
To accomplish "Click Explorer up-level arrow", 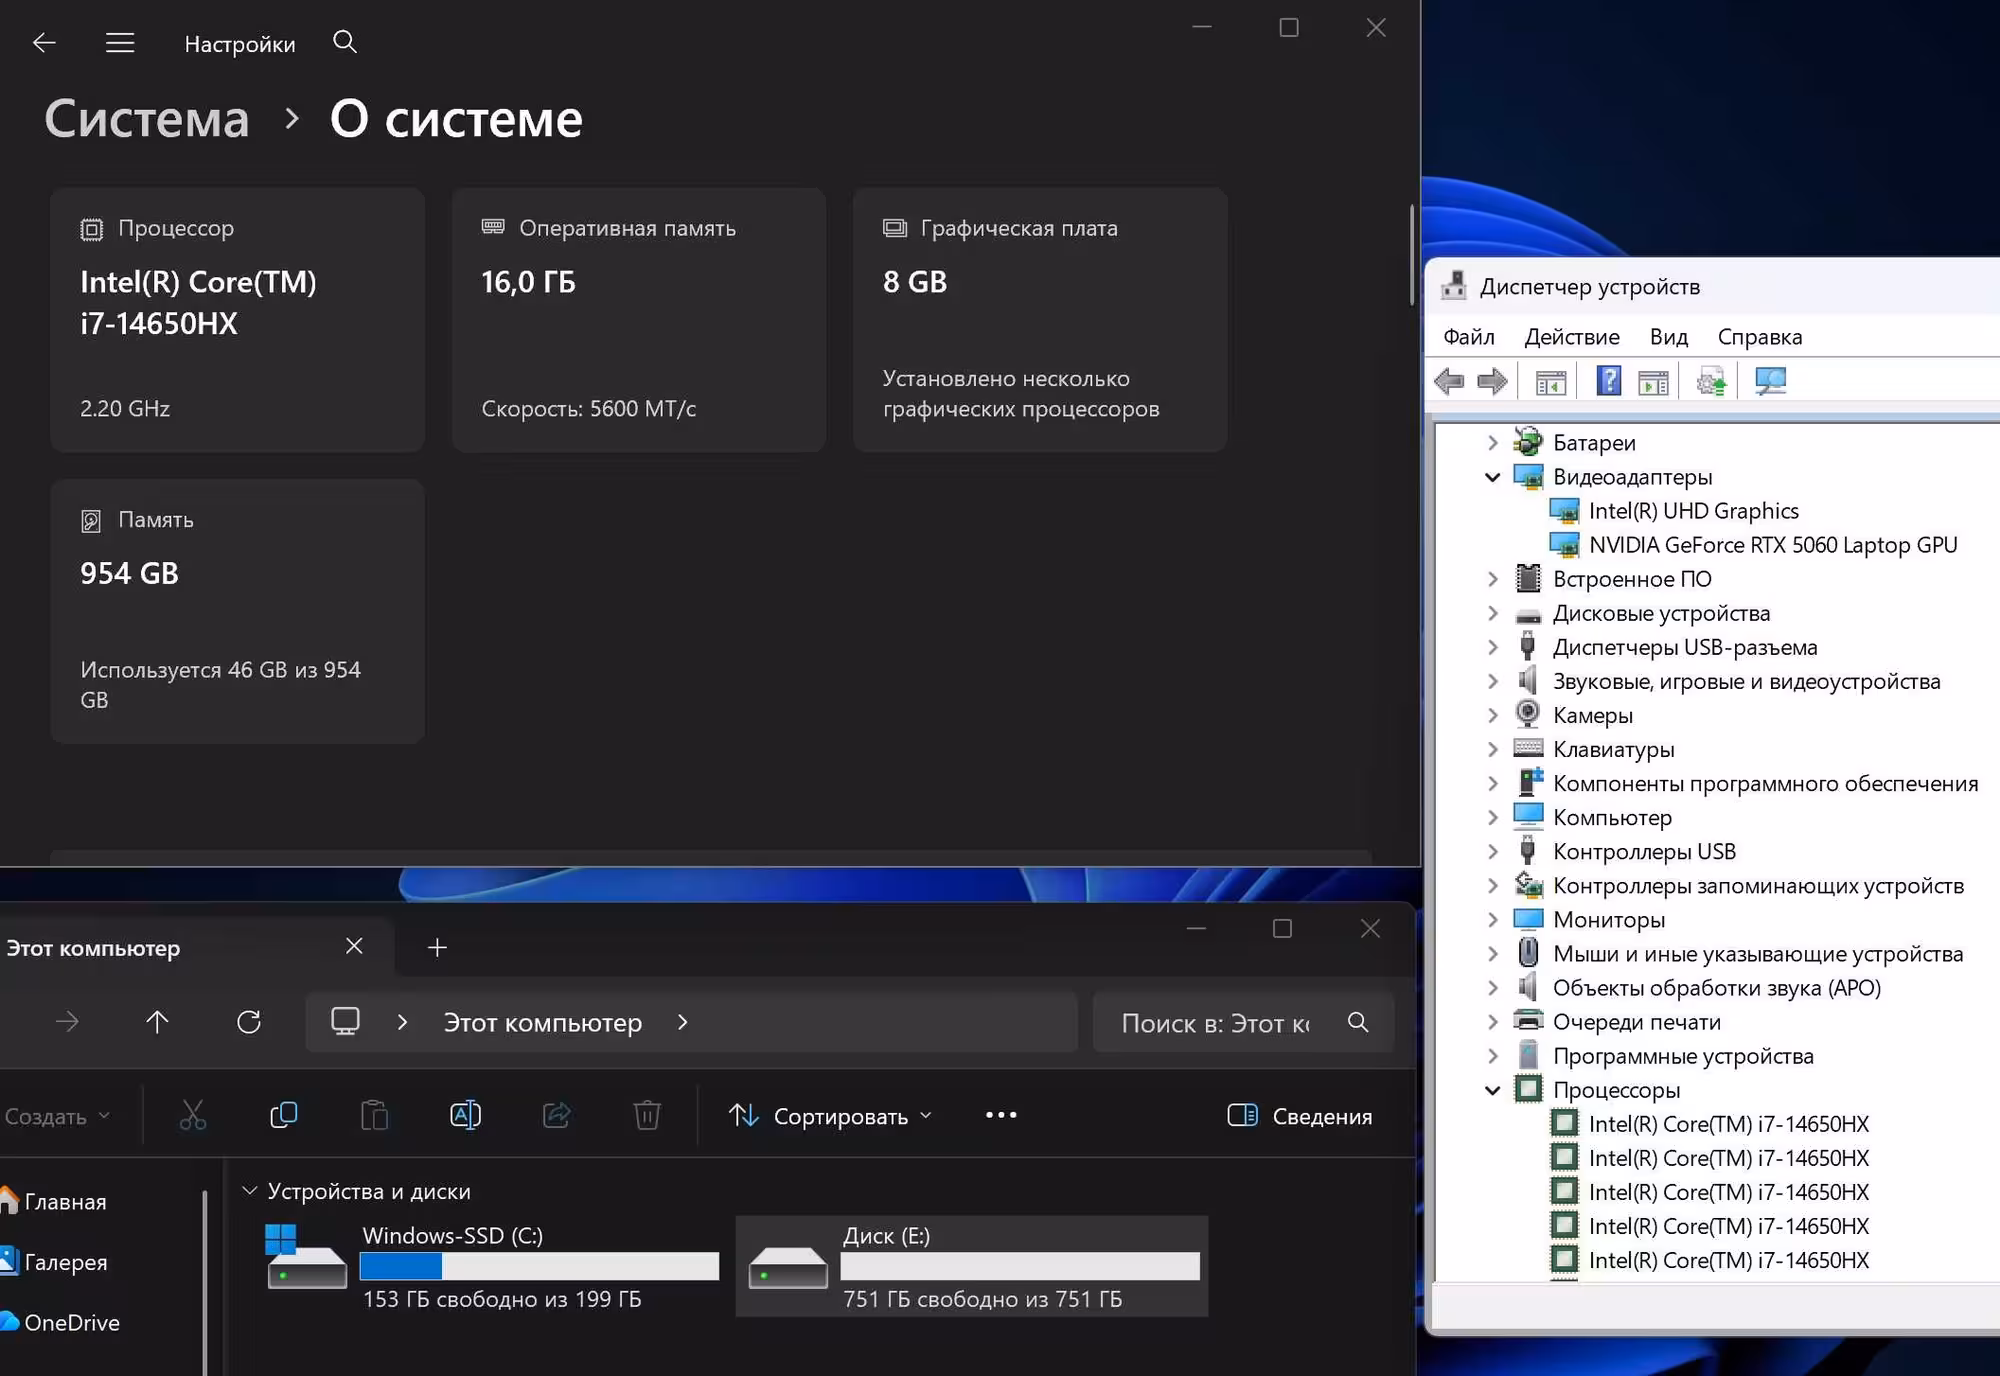I will point(157,1022).
